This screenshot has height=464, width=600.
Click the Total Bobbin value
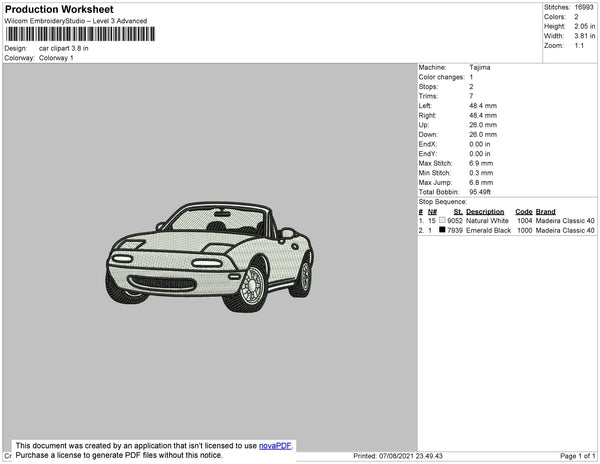482,190
